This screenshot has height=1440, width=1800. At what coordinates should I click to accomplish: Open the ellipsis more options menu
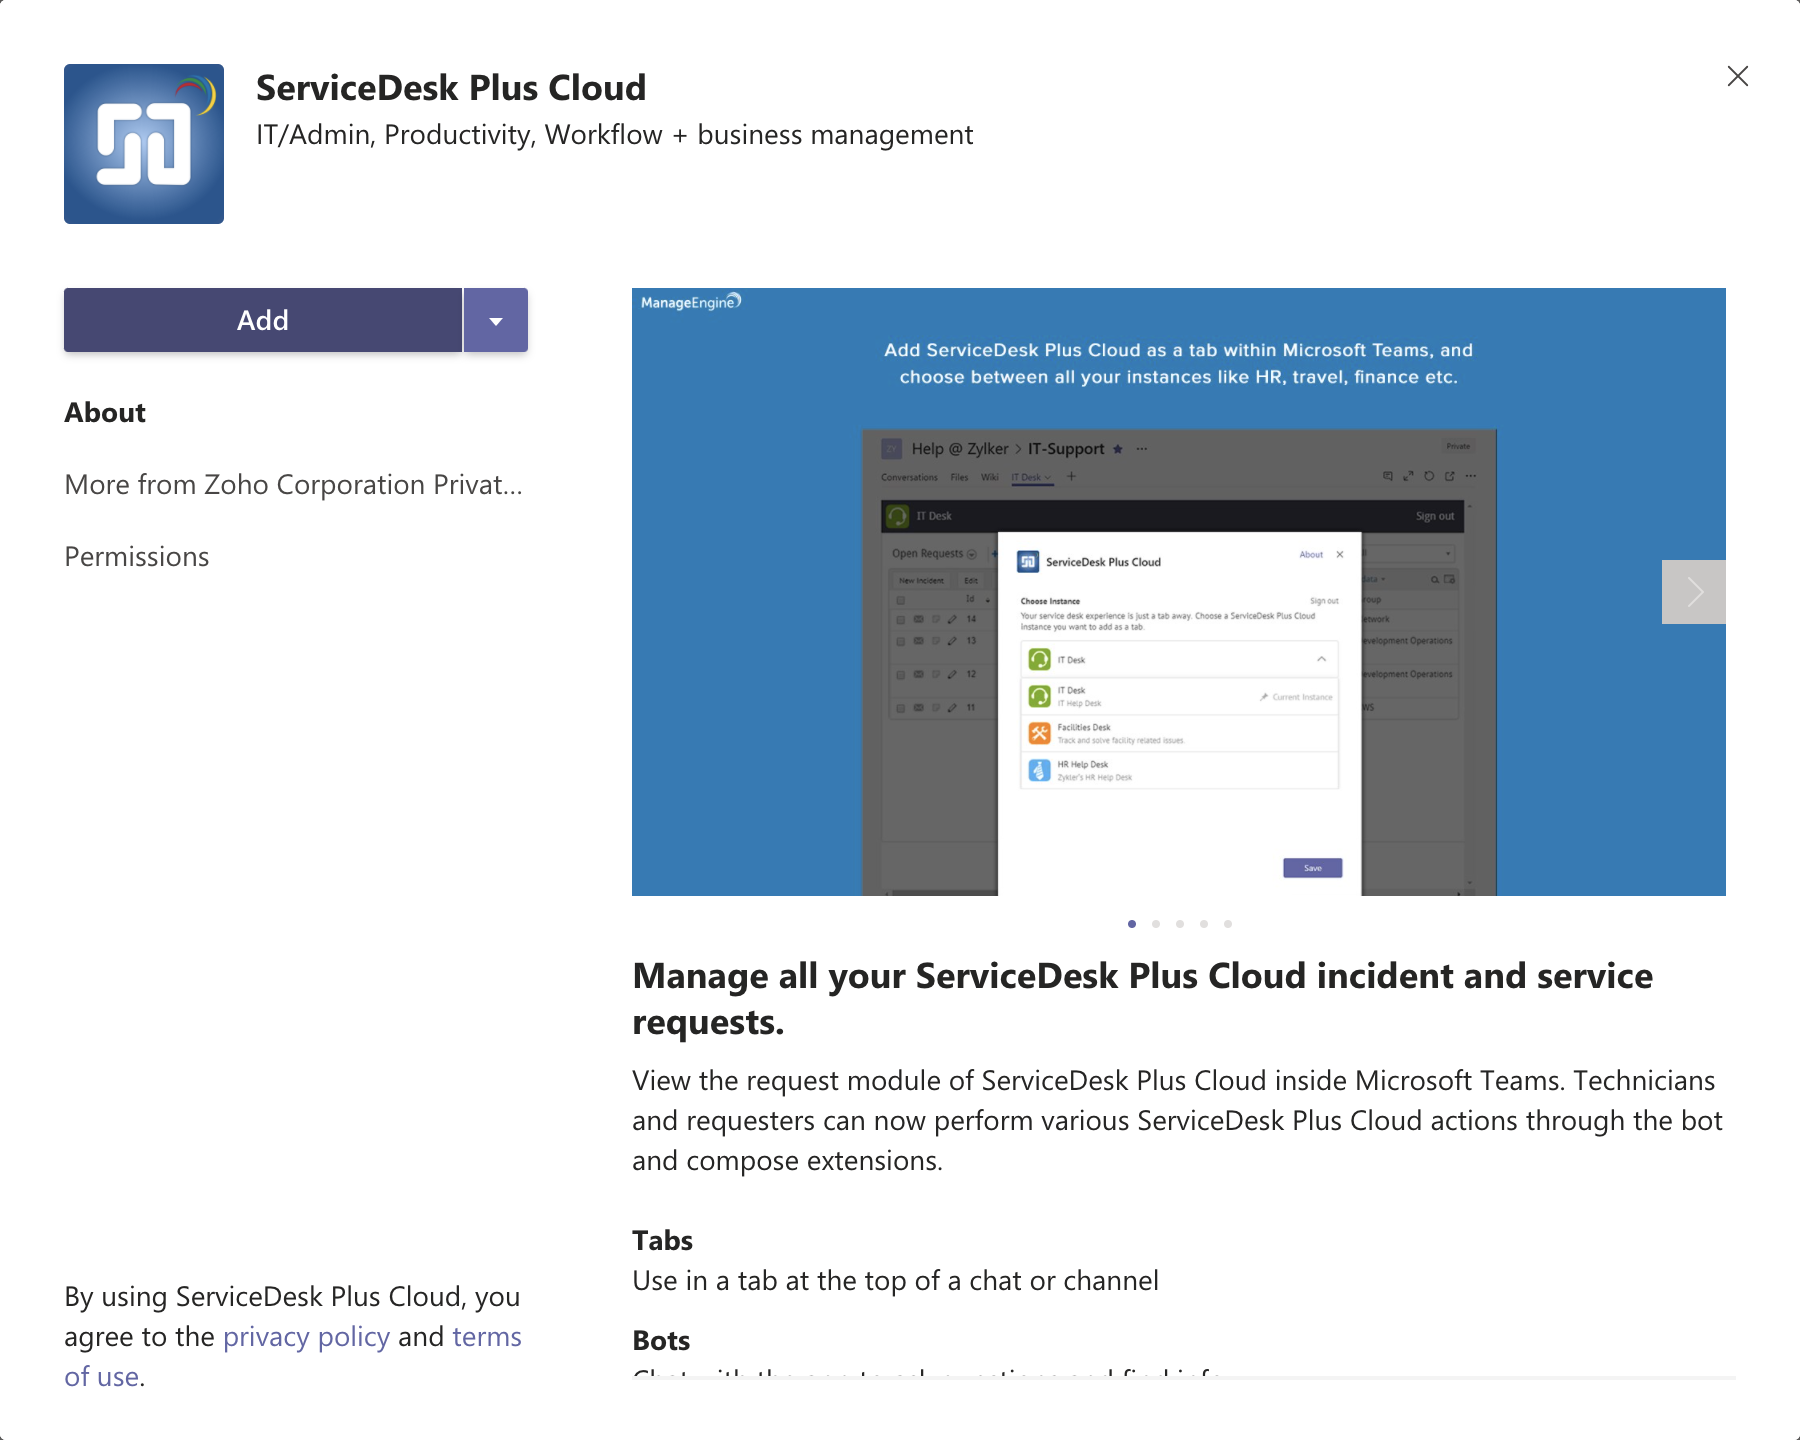(1141, 448)
